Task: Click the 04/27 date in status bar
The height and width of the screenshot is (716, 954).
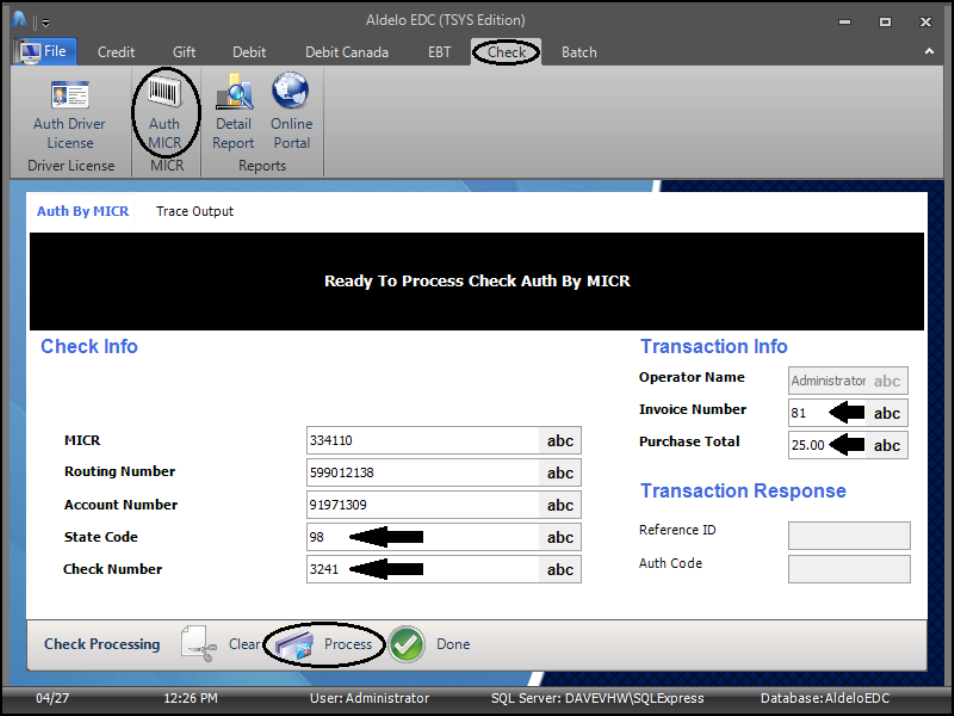Action: [x=52, y=698]
